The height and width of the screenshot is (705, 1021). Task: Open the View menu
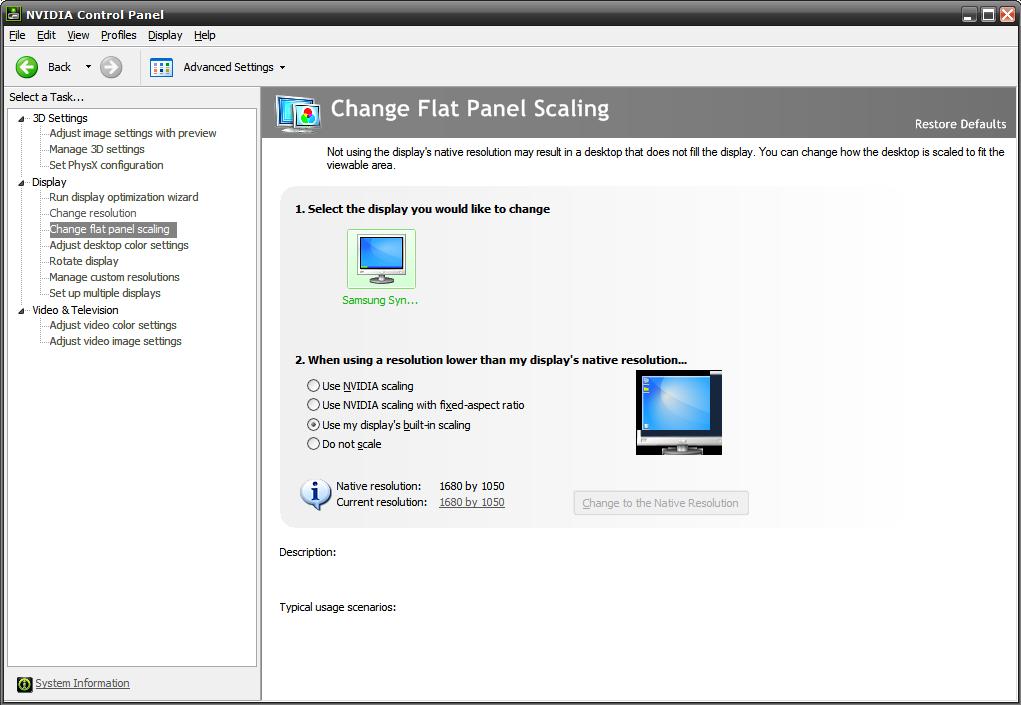pyautogui.click(x=78, y=35)
